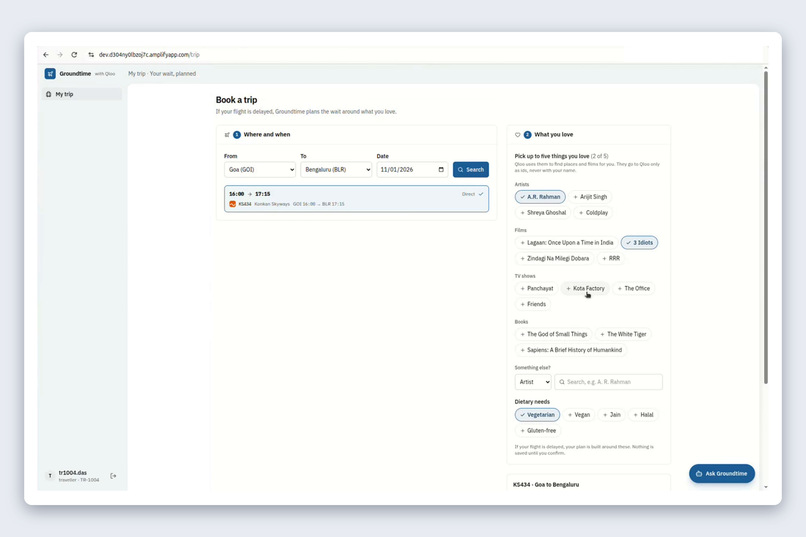Click the browser forward arrow
The width and height of the screenshot is (806, 537).
pos(60,54)
